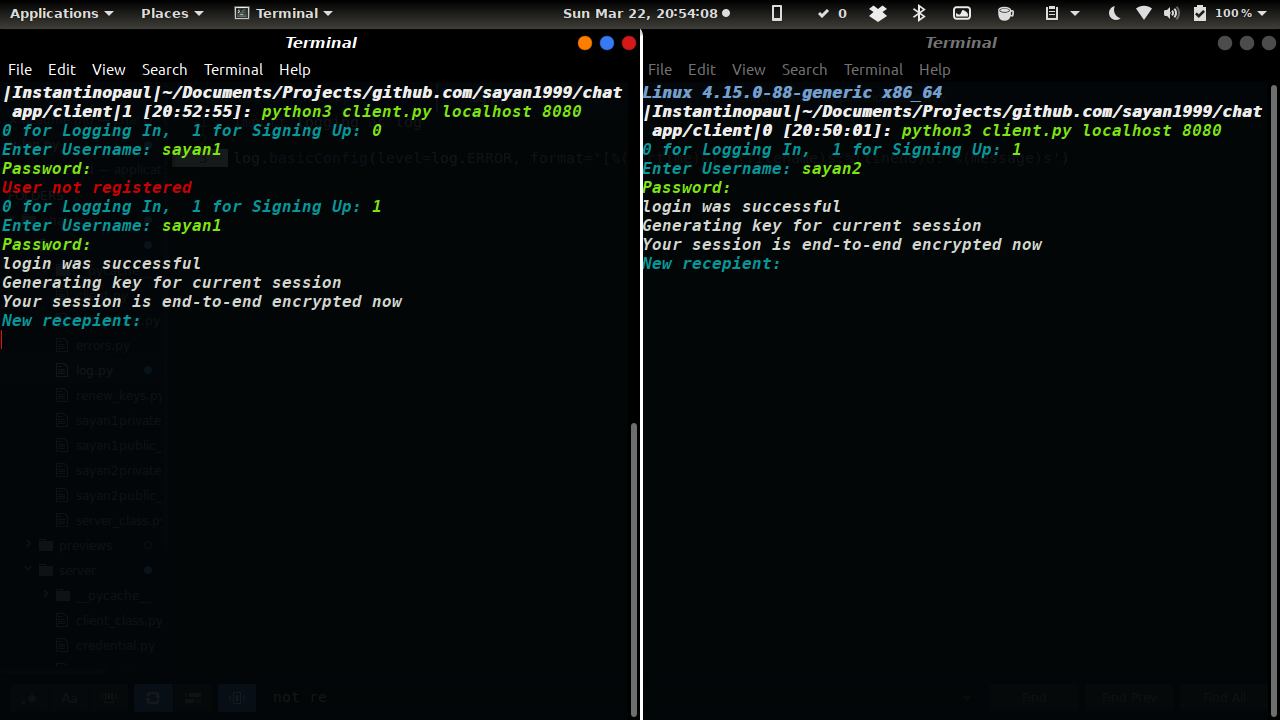Image resolution: width=1280 pixels, height=720 pixels.
Task: Click 'Generating key for current session' in left terminal
Action: 172,283
